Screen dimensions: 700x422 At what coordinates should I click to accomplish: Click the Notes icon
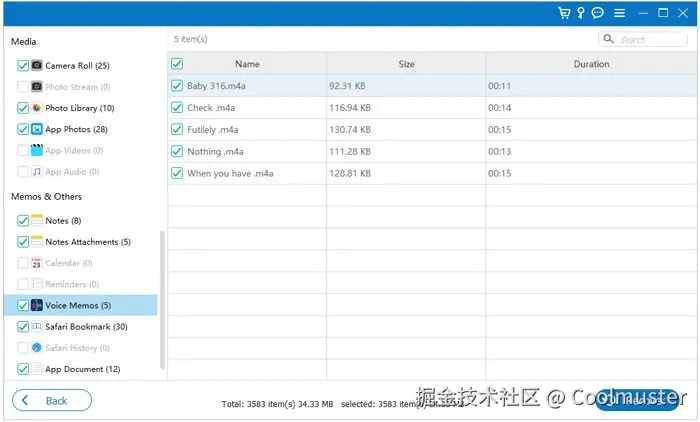coord(37,220)
